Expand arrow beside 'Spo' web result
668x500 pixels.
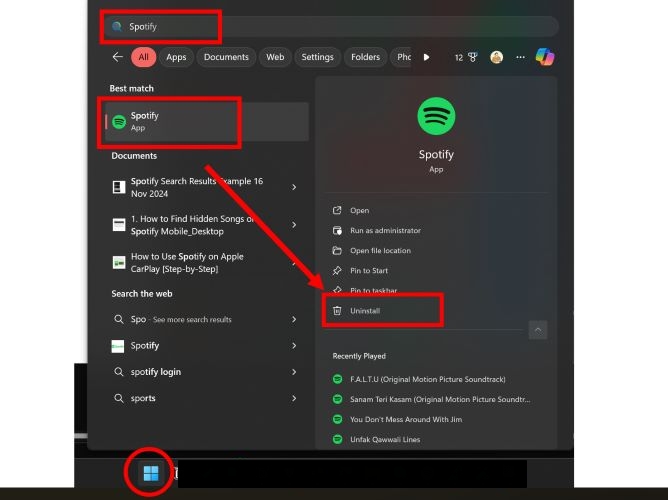pyautogui.click(x=294, y=319)
